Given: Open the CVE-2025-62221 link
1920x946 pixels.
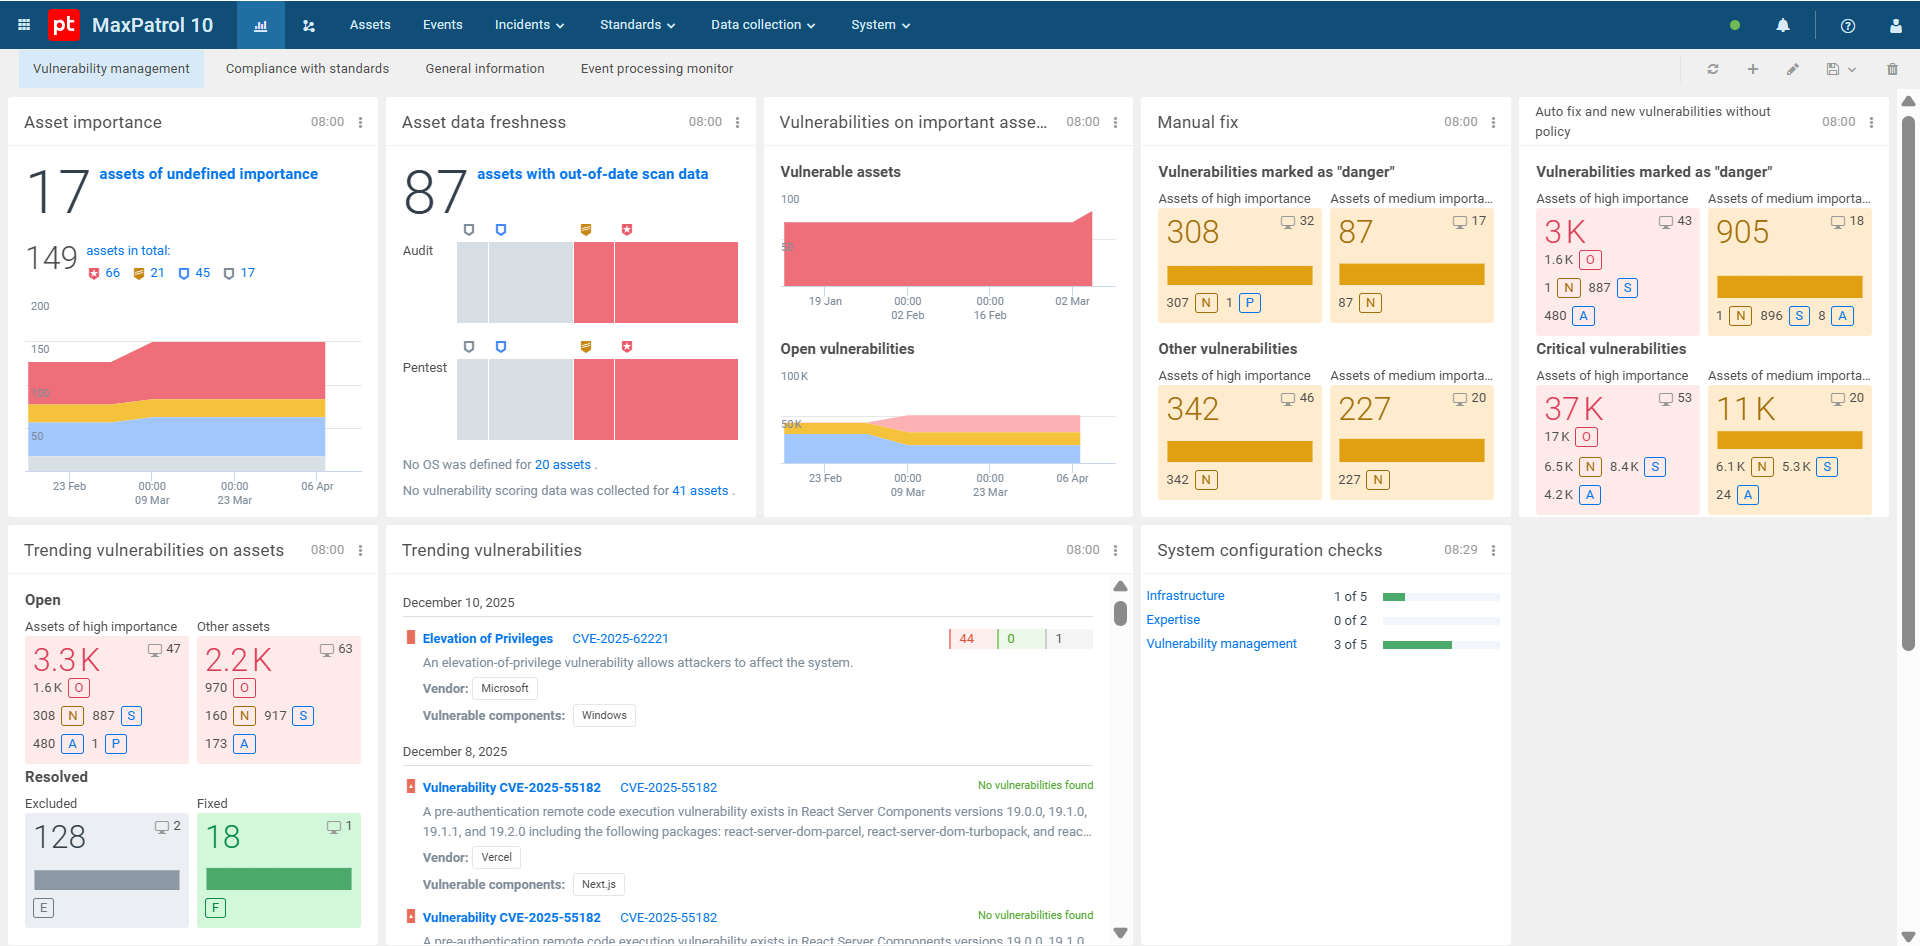Looking at the screenshot, I should point(620,639).
